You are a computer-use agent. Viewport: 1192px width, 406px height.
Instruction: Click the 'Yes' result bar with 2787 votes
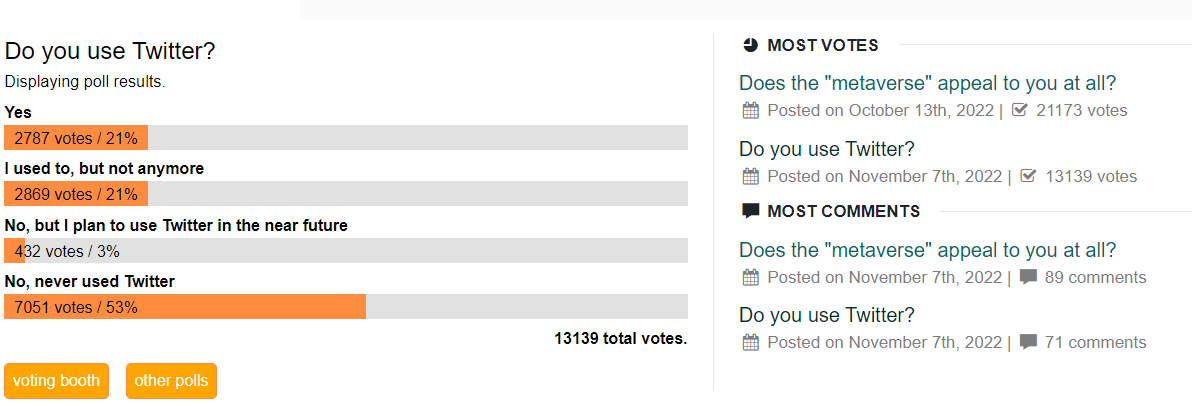[346, 138]
